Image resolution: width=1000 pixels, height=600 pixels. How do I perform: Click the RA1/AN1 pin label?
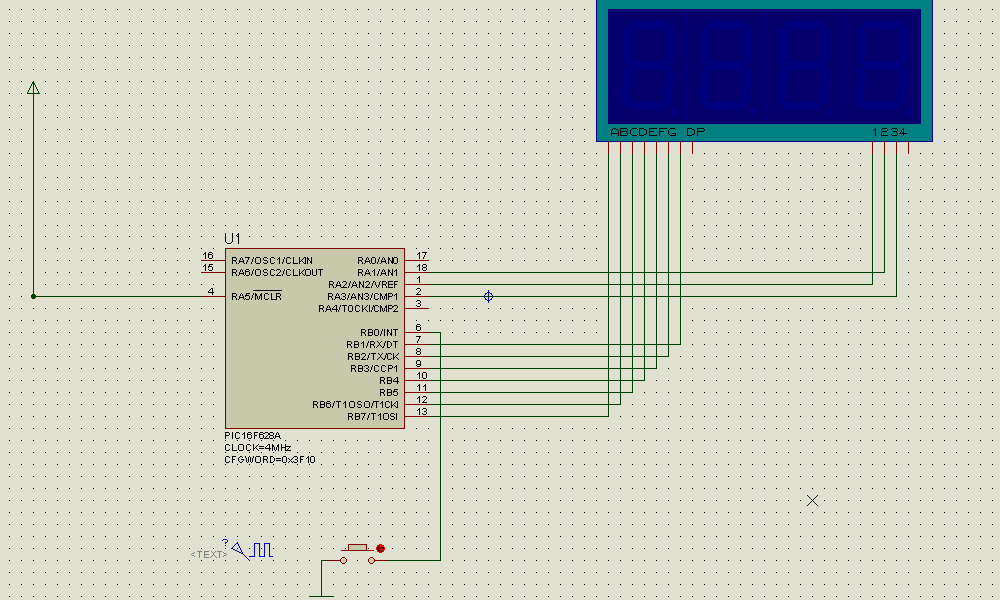[378, 273]
